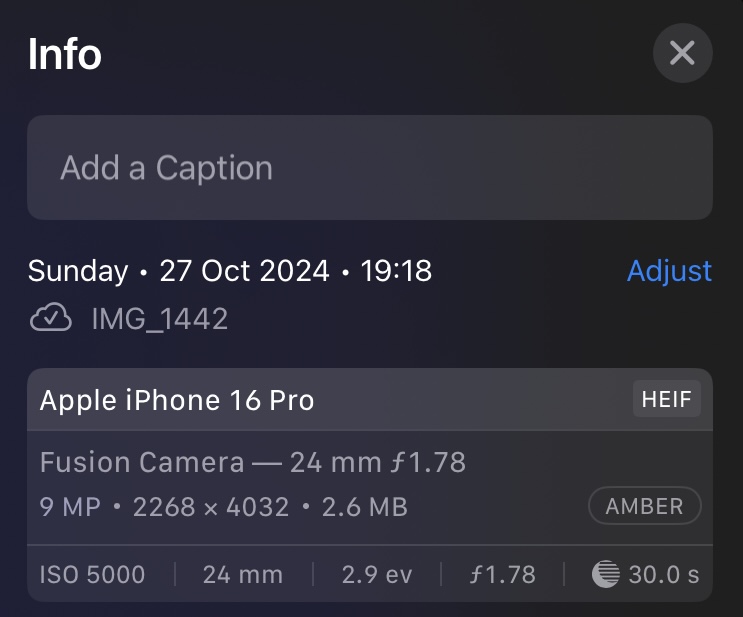Viewport: 743px width, 617px height.
Task: Click the HEIF format badge
Action: pos(667,399)
